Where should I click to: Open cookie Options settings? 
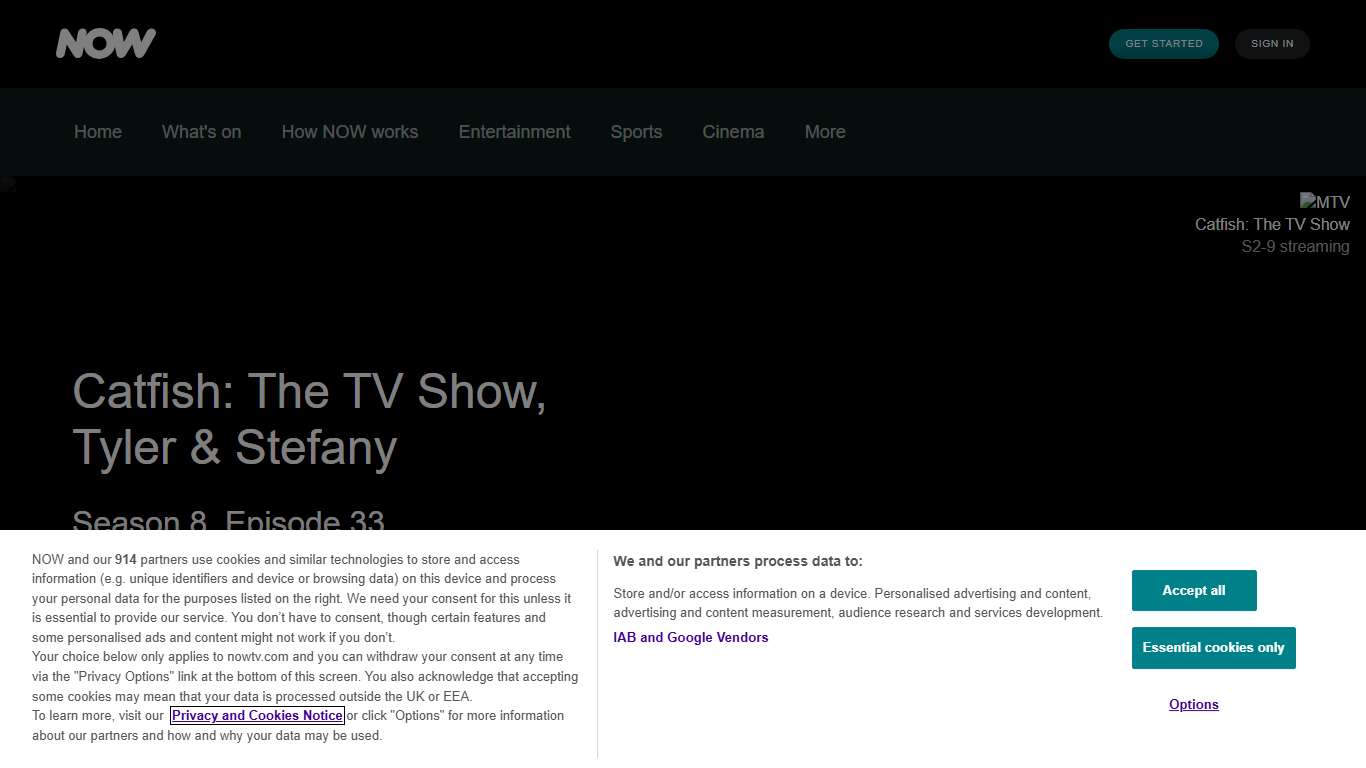coord(1193,704)
